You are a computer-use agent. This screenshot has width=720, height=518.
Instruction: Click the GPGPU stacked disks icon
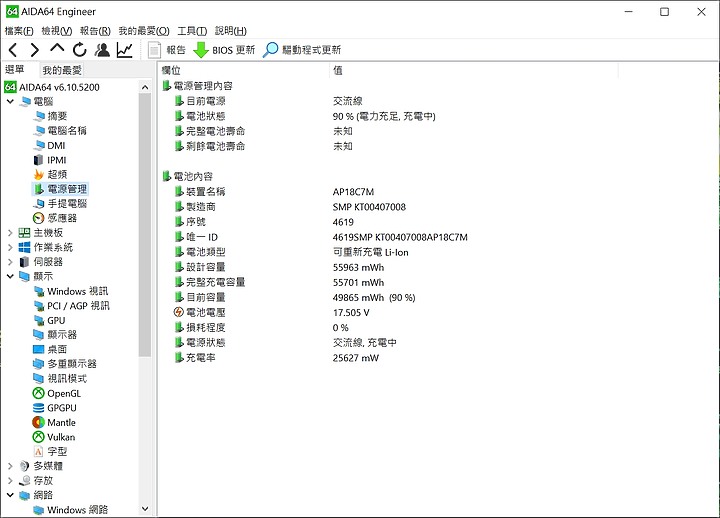click(x=39, y=408)
